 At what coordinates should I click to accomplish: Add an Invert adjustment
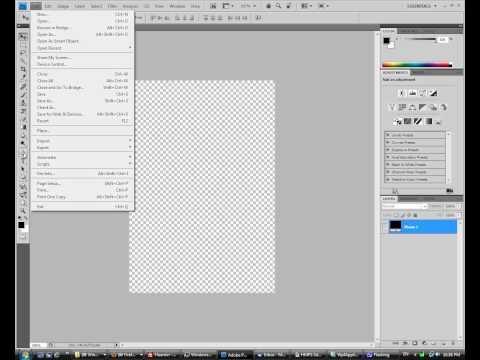coord(397,122)
